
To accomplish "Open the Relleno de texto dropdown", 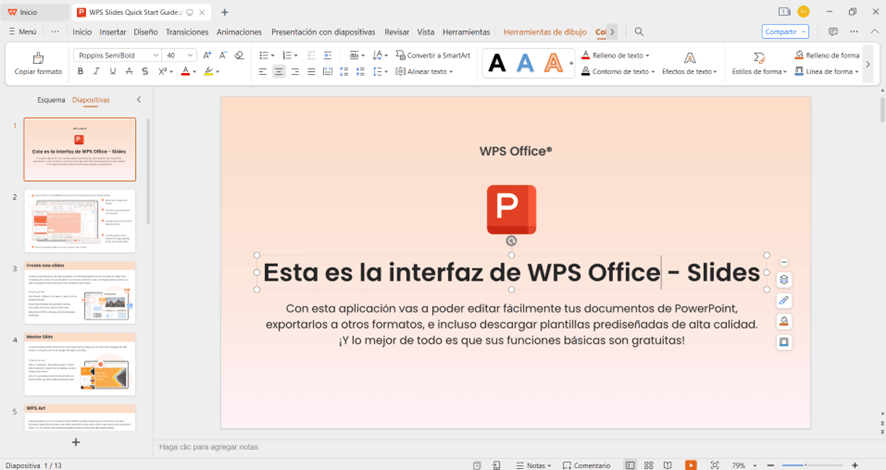I will pos(615,55).
